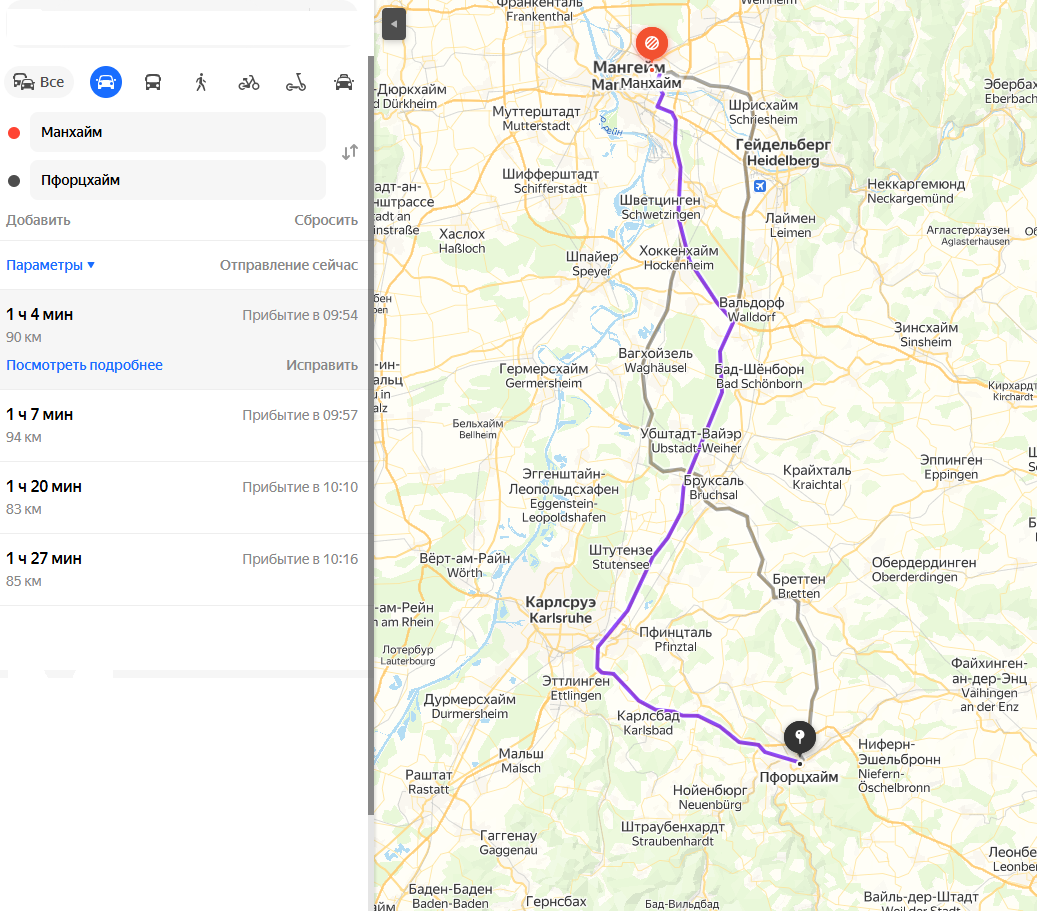The height and width of the screenshot is (911, 1037).
Task: Select the 1 ч 7 мин 94 км route
Action: (183, 425)
